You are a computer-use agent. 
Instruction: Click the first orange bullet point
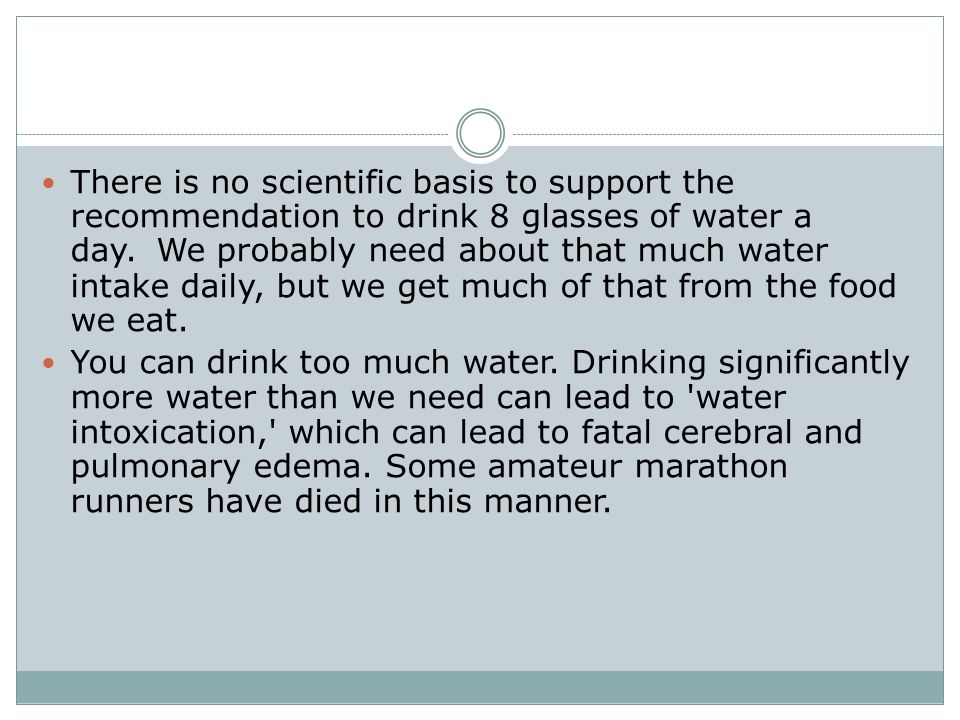[x=49, y=182]
